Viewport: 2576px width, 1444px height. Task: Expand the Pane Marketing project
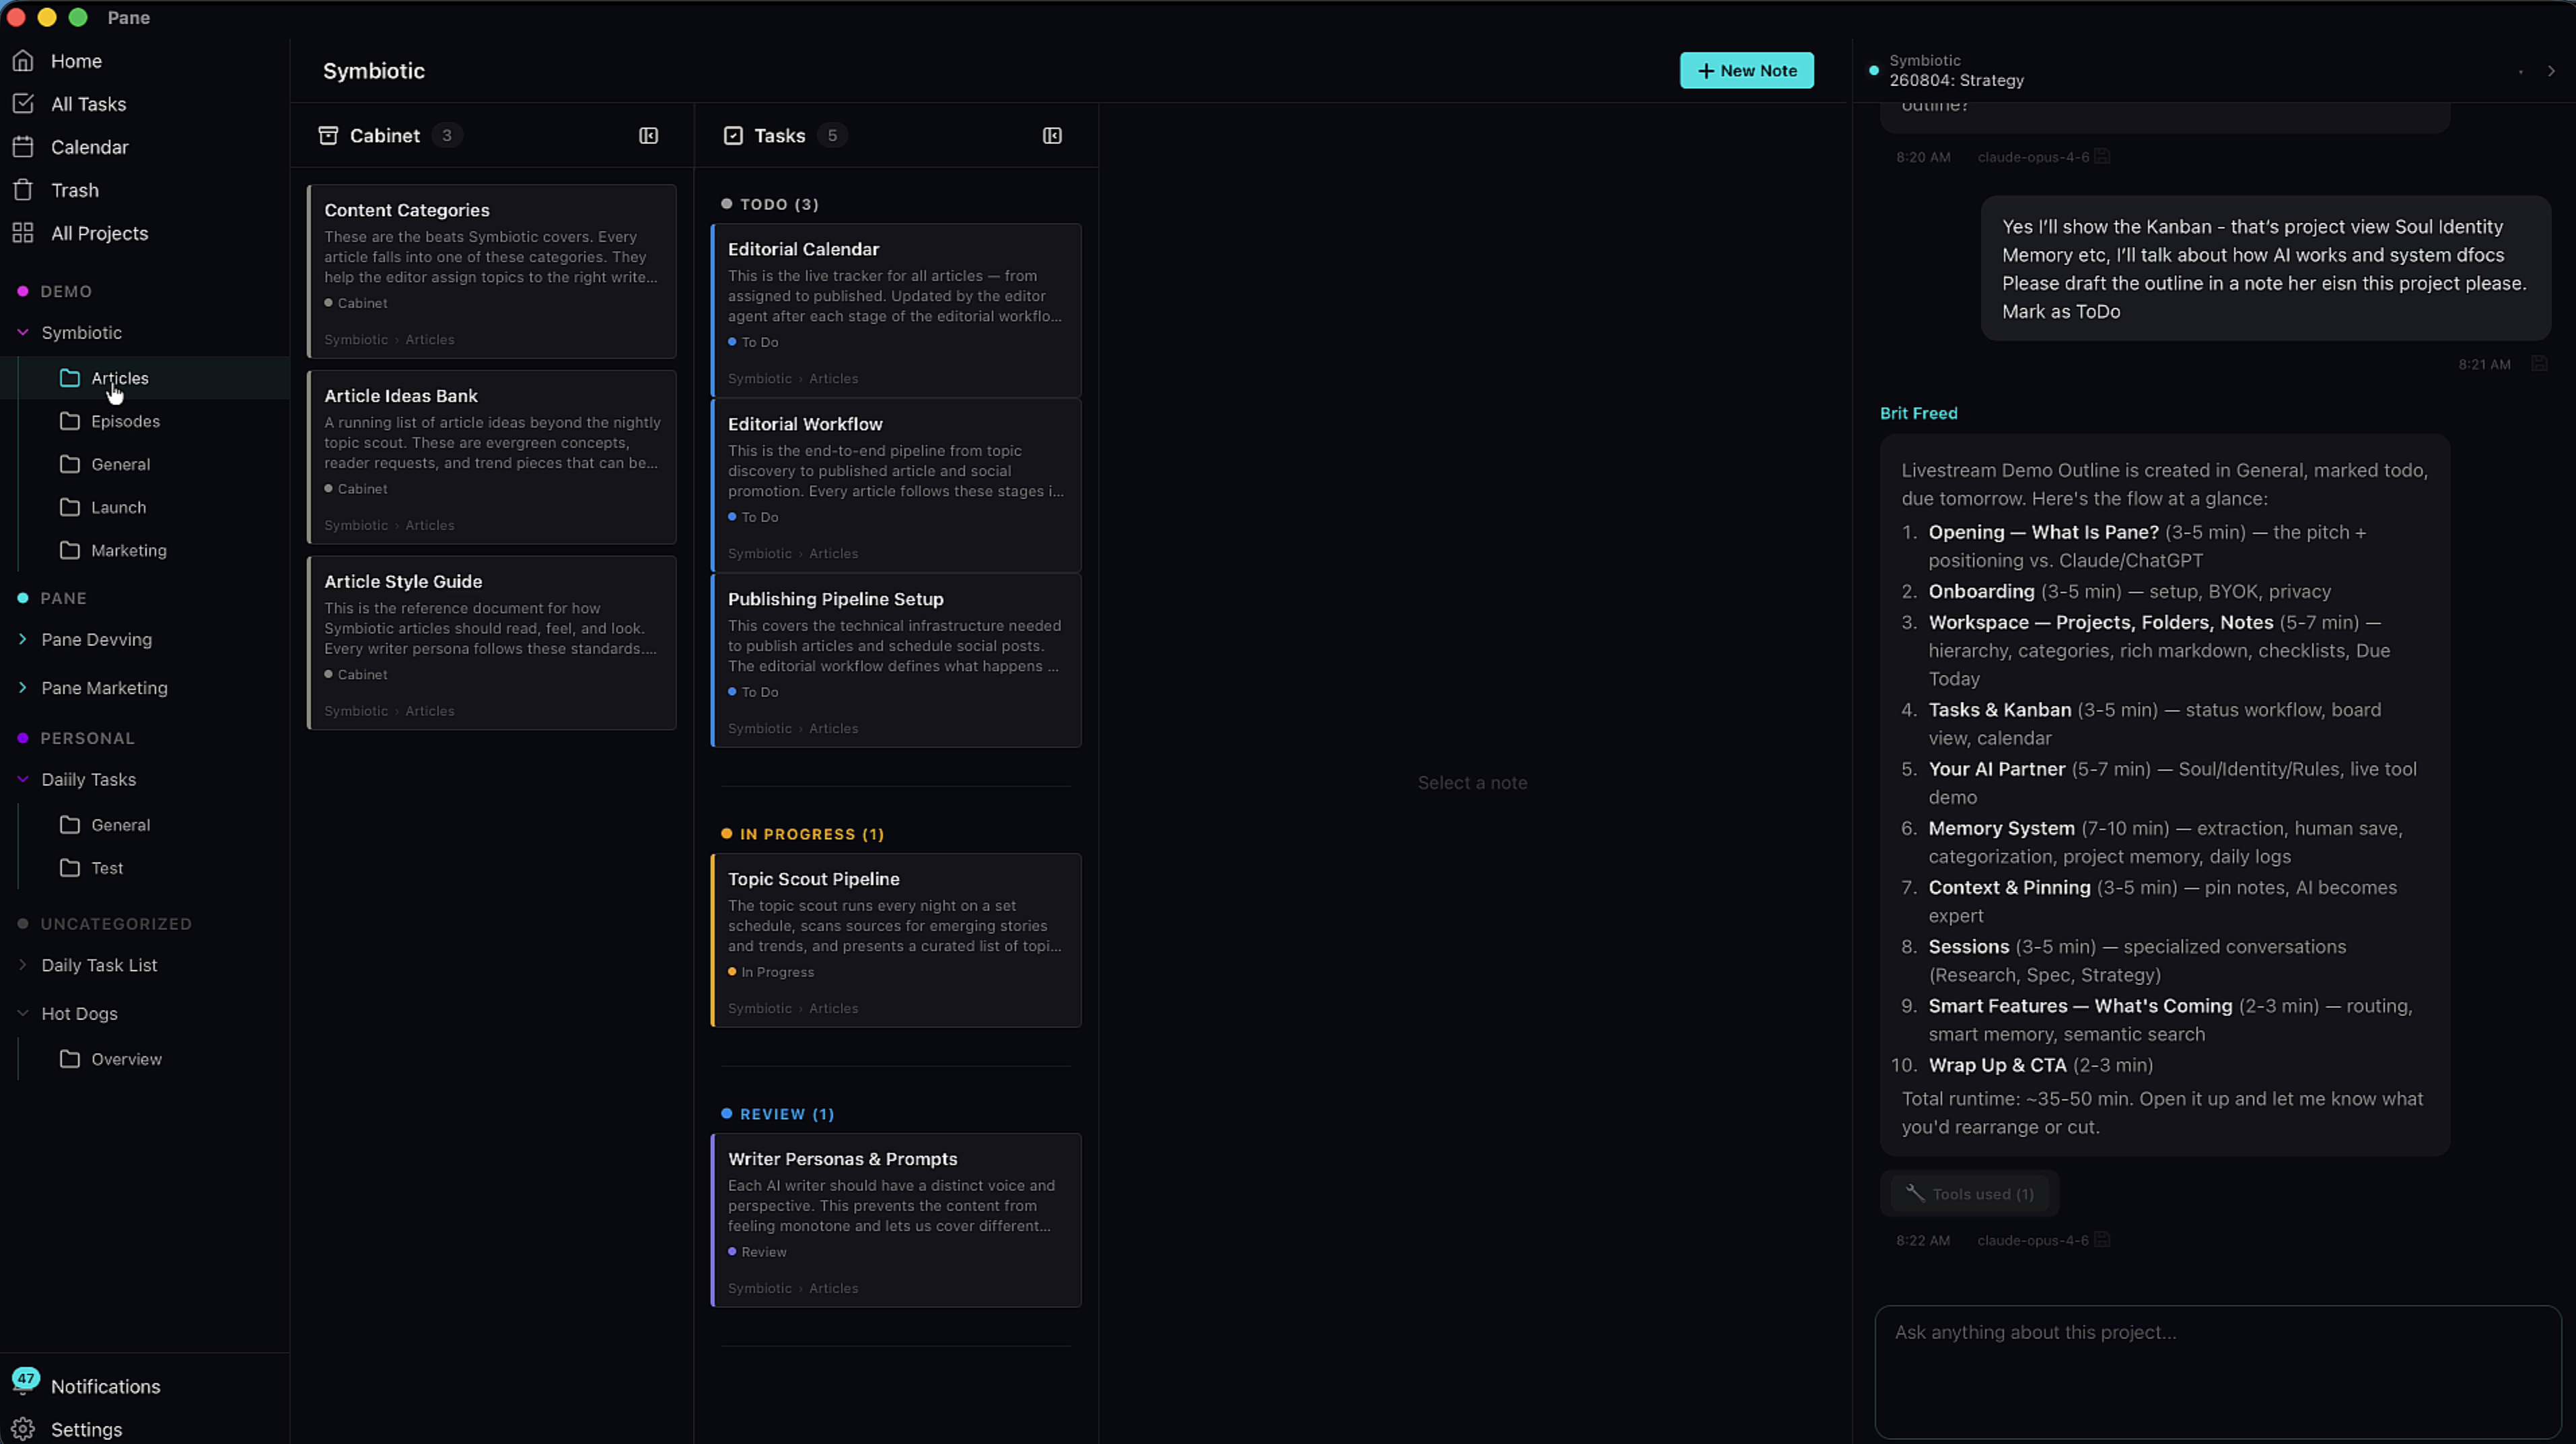(23, 688)
